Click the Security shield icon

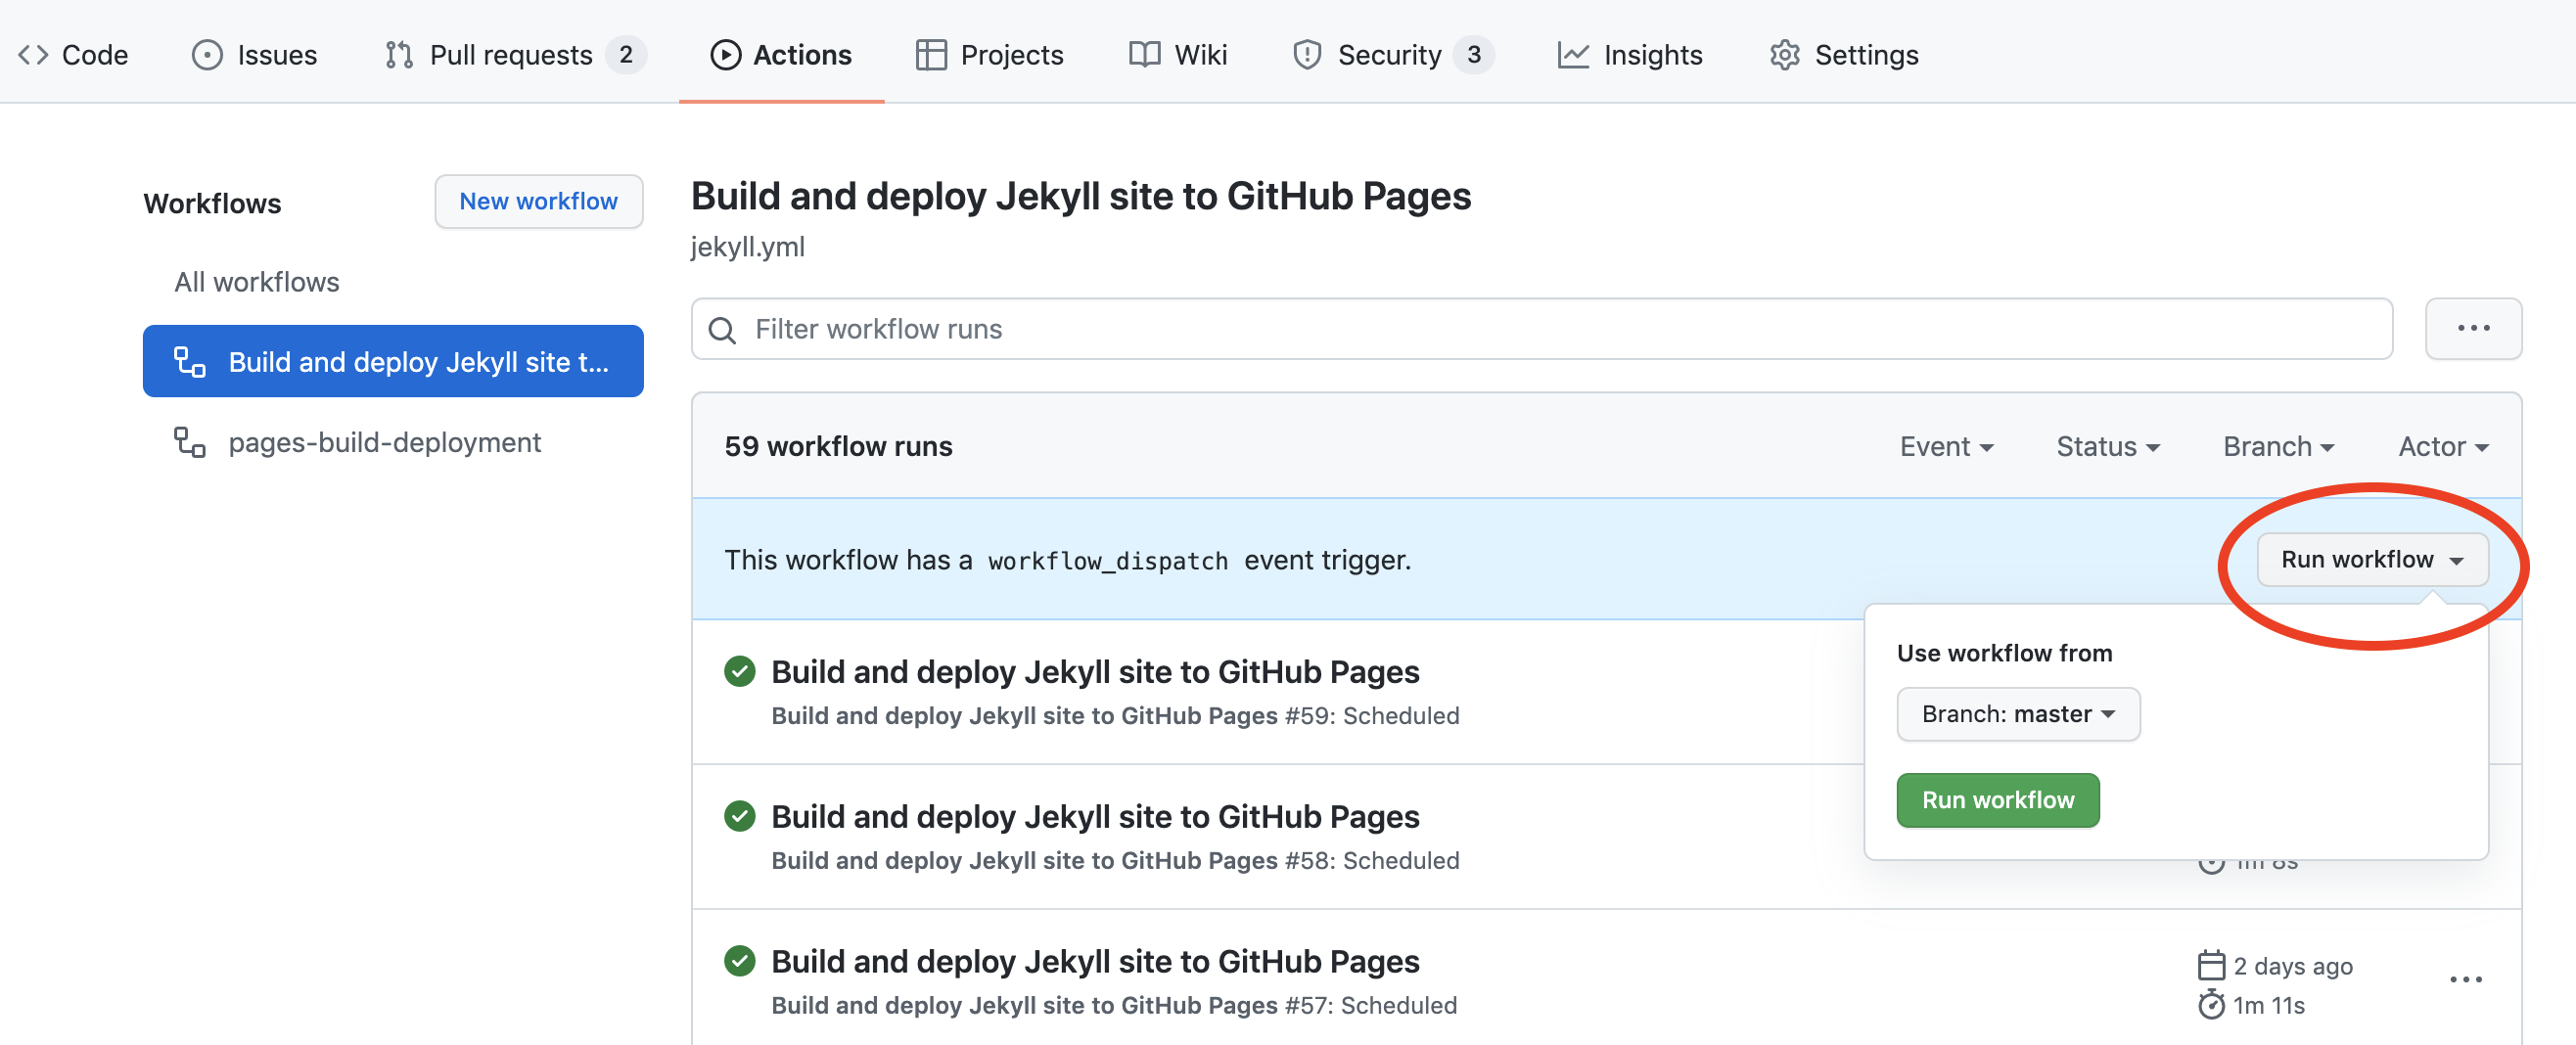point(1306,55)
